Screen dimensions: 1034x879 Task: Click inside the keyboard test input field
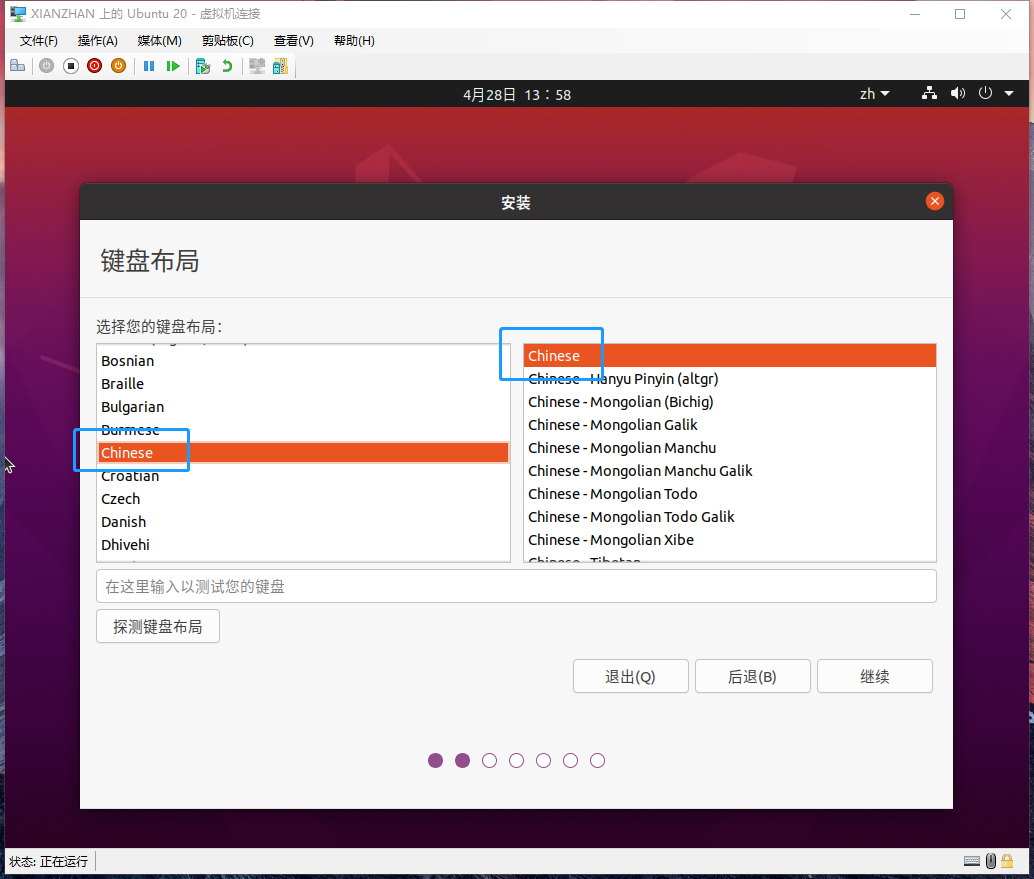[x=516, y=586]
